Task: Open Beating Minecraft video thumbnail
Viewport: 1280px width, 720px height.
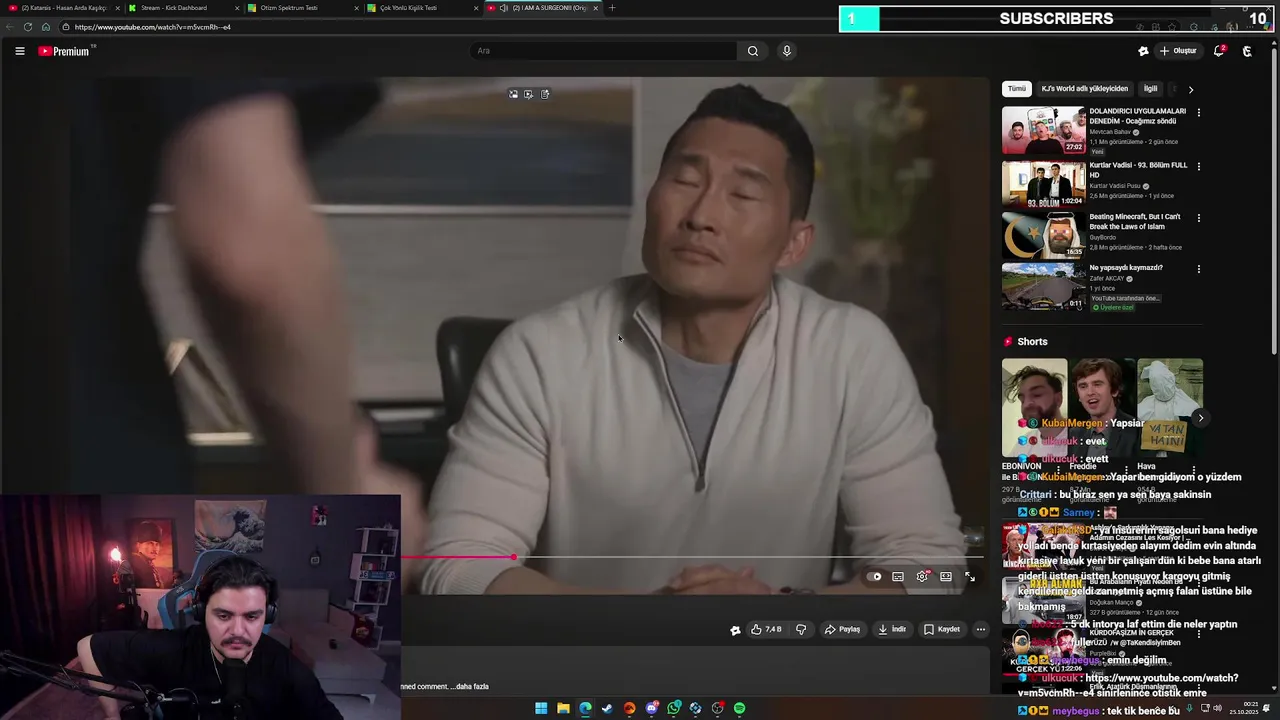Action: point(1044,235)
